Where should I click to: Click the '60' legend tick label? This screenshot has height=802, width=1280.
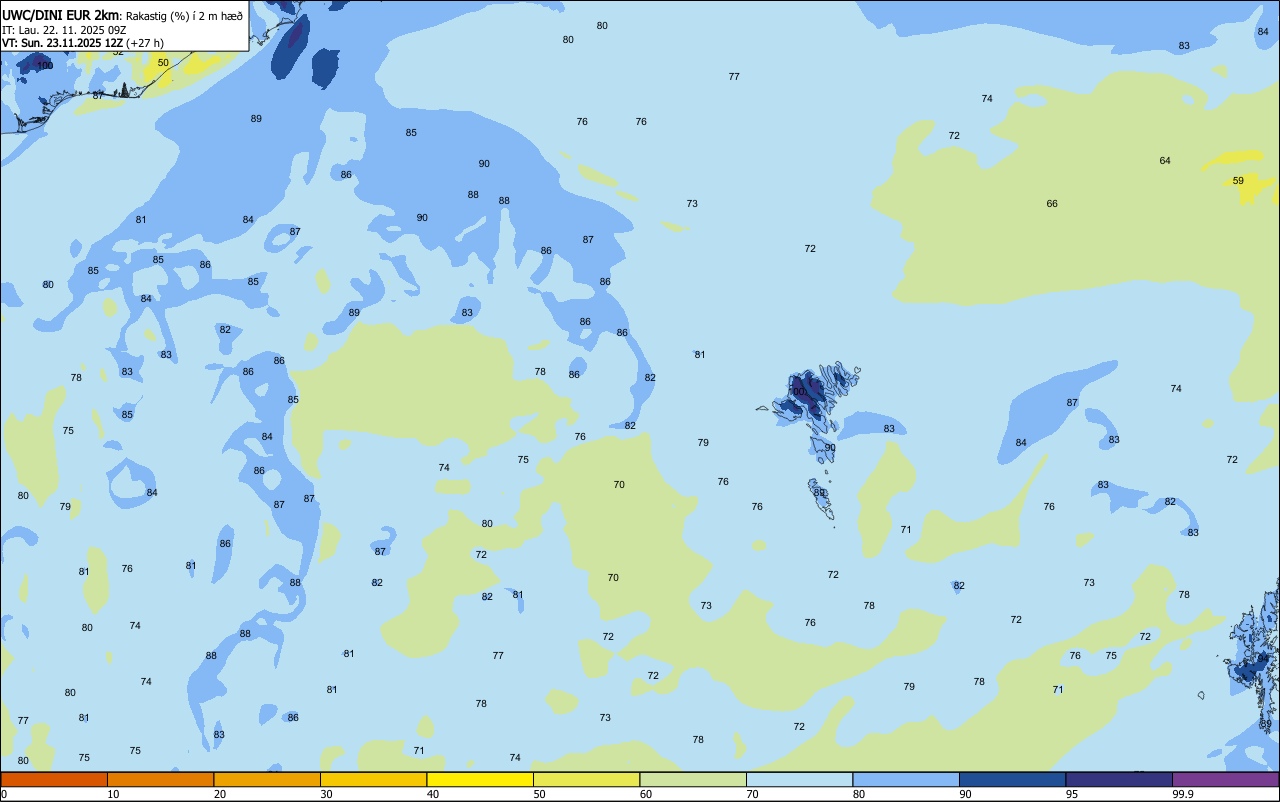tap(646, 794)
